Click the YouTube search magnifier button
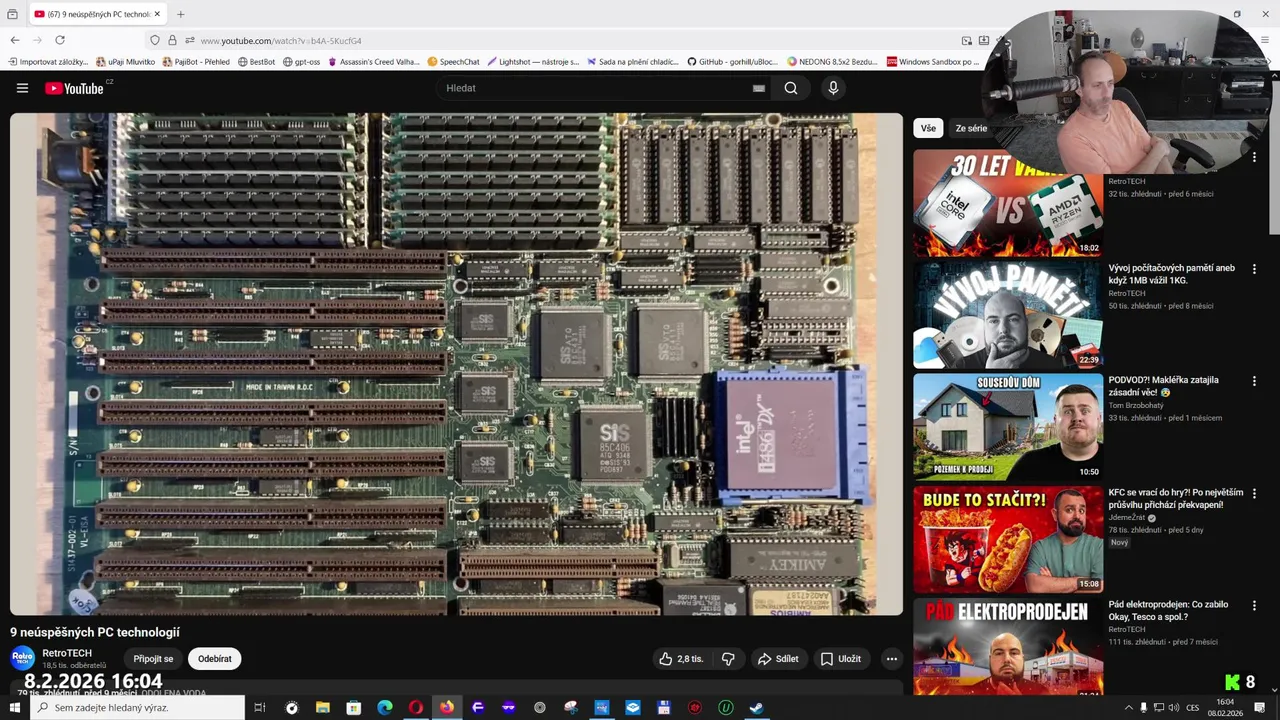The height and width of the screenshot is (720, 1280). (x=791, y=88)
